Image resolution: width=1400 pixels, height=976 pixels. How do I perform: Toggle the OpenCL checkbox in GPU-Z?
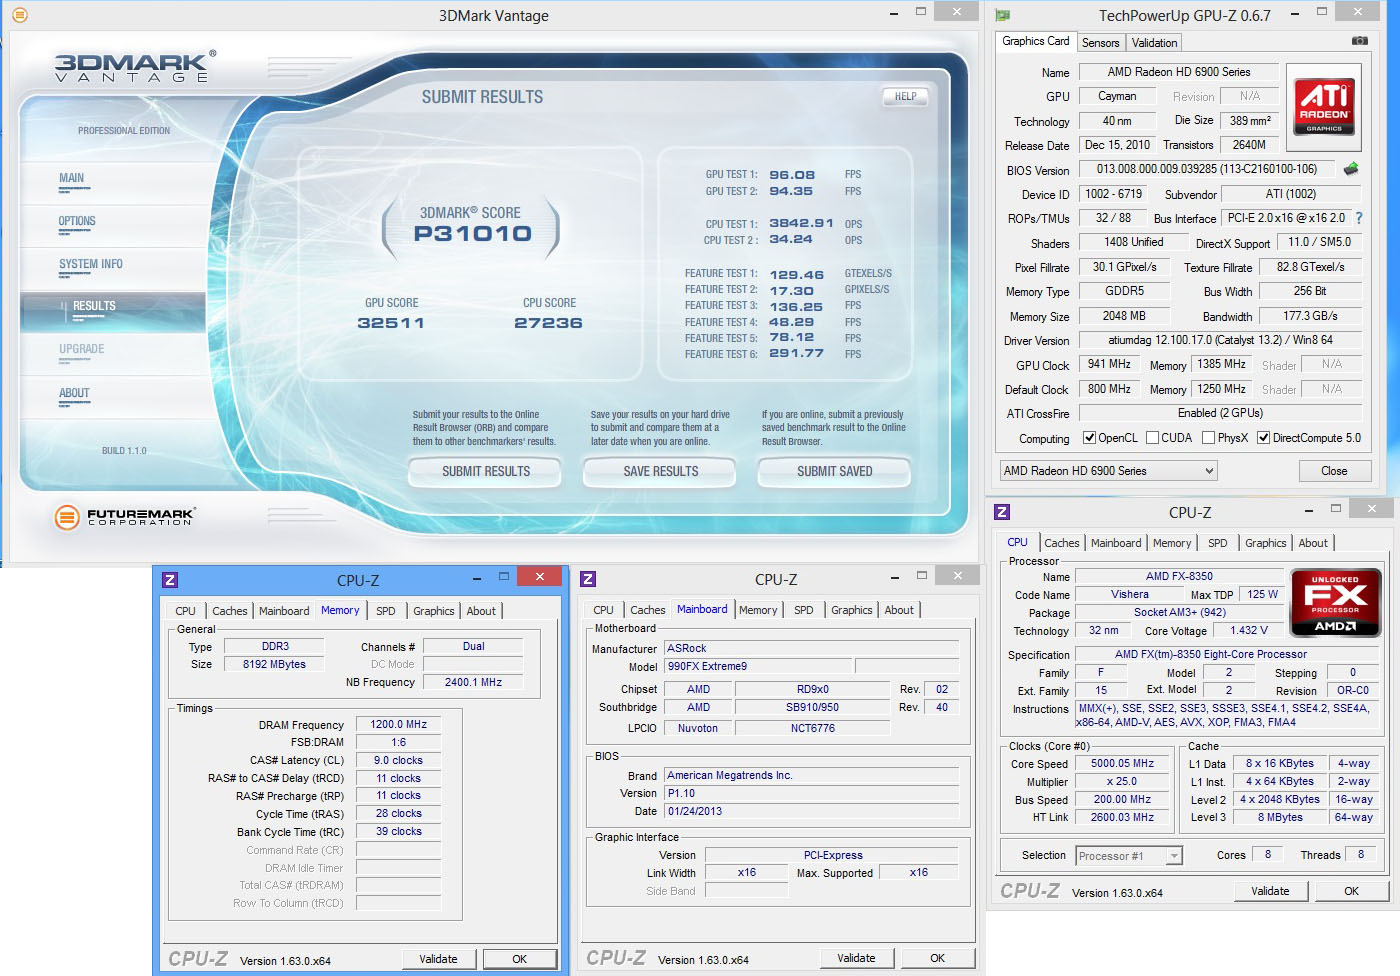pyautogui.click(x=1090, y=438)
